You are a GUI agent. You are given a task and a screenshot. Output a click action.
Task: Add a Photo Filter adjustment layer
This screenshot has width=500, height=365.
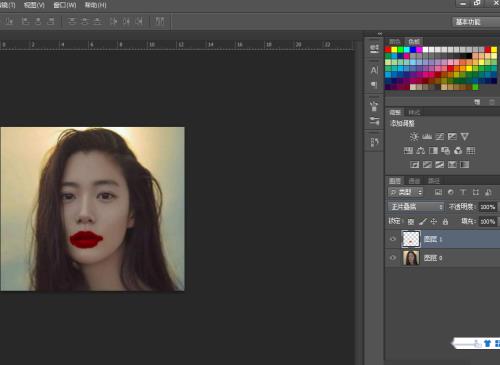click(x=446, y=151)
